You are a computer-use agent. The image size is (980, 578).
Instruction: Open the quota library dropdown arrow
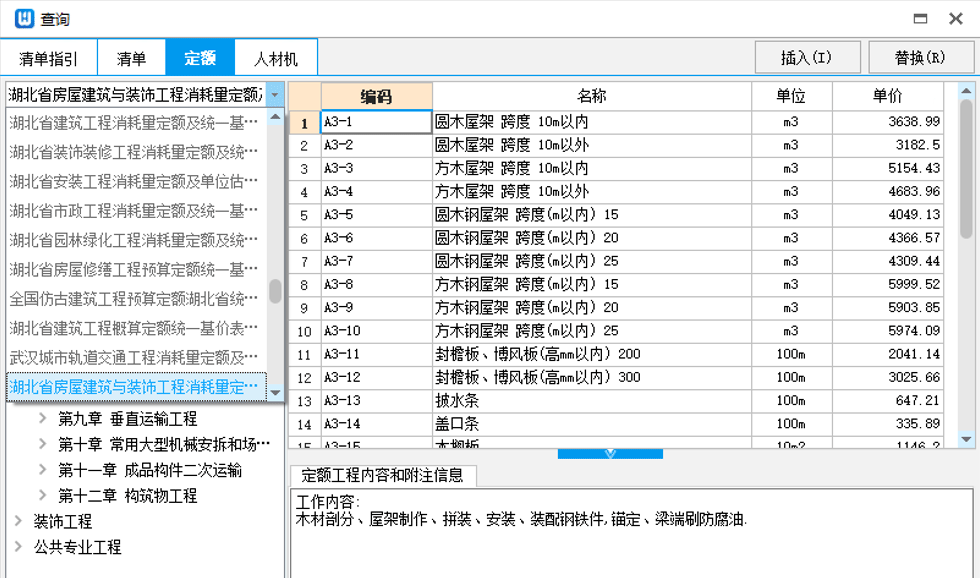(x=276, y=95)
